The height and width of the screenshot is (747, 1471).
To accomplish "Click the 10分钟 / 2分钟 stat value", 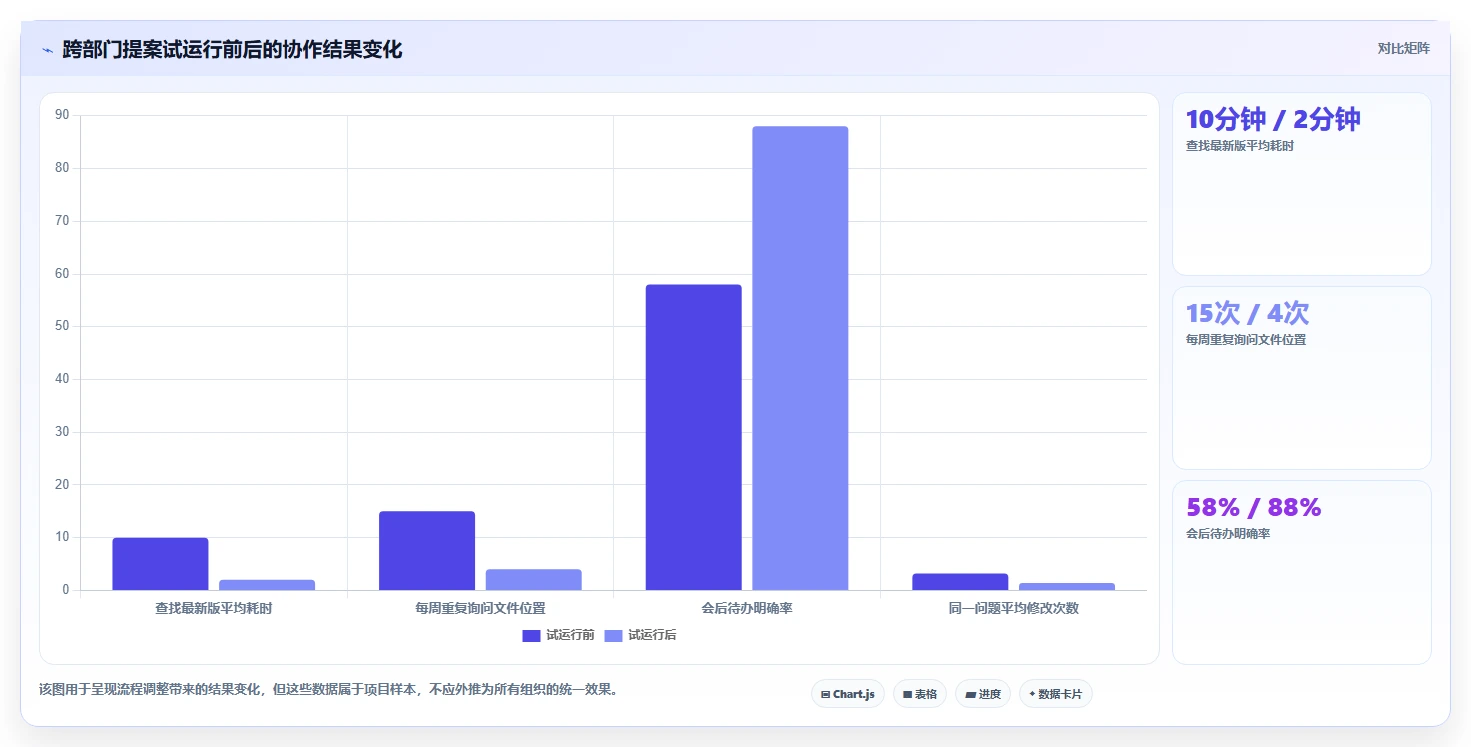I will point(1273,119).
